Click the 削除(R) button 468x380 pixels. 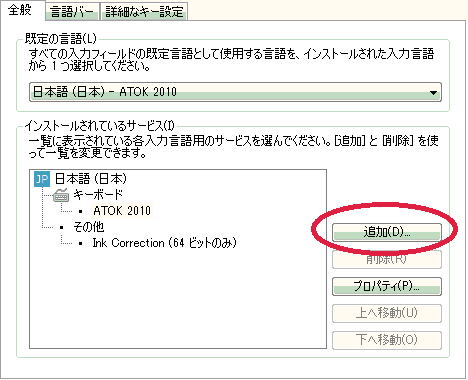click(x=387, y=259)
